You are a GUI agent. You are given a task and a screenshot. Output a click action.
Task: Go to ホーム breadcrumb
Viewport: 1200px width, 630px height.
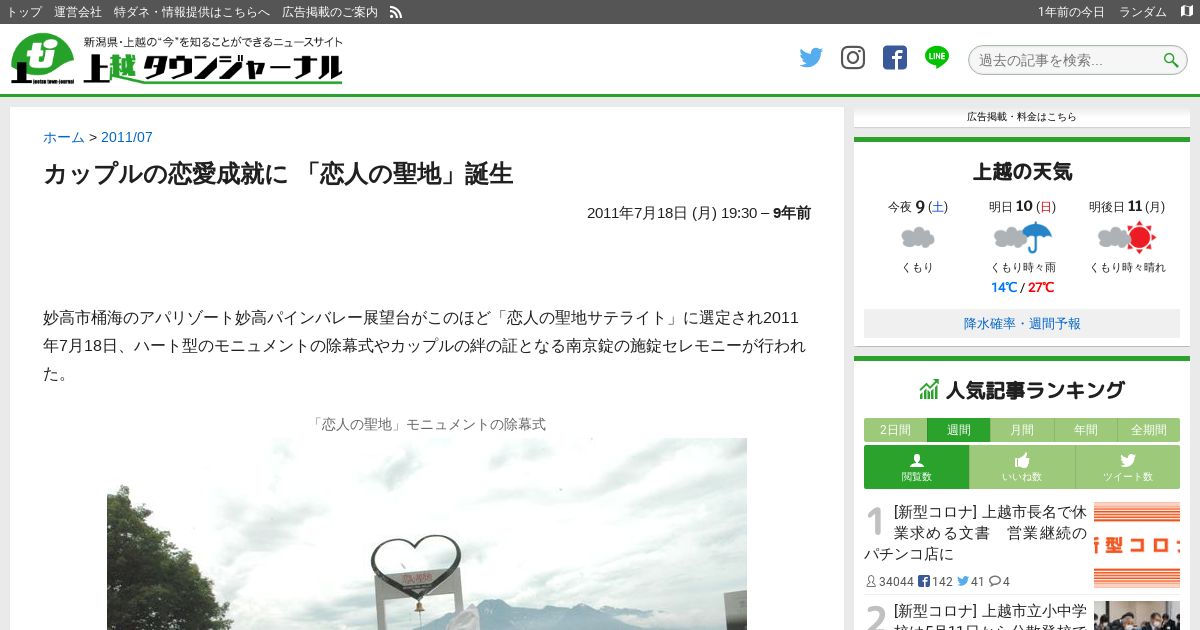point(64,137)
